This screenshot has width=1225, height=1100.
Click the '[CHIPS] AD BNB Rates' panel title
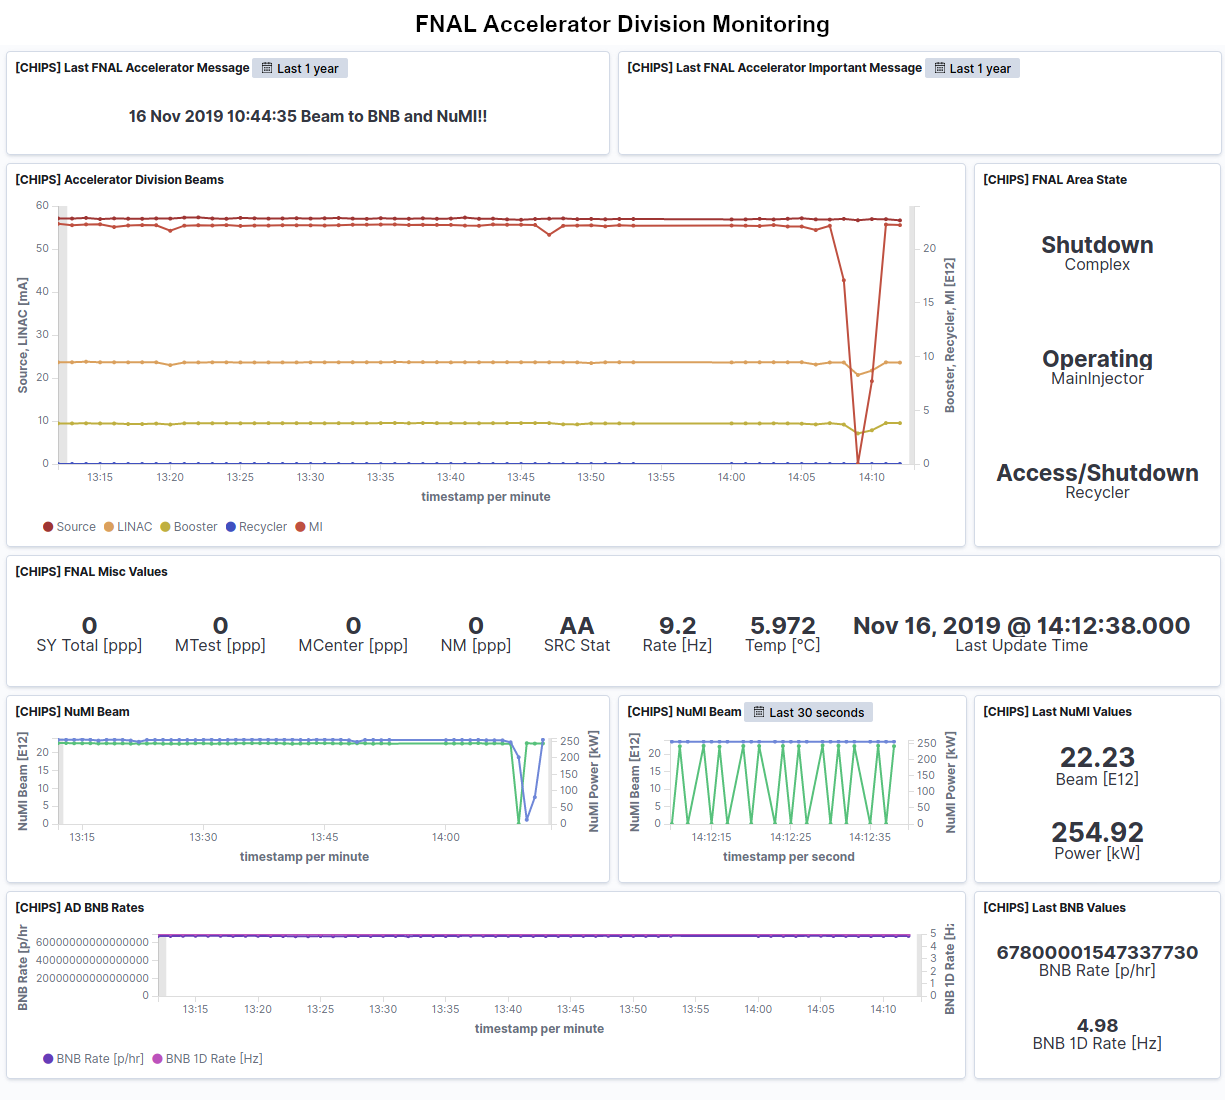coord(79,908)
